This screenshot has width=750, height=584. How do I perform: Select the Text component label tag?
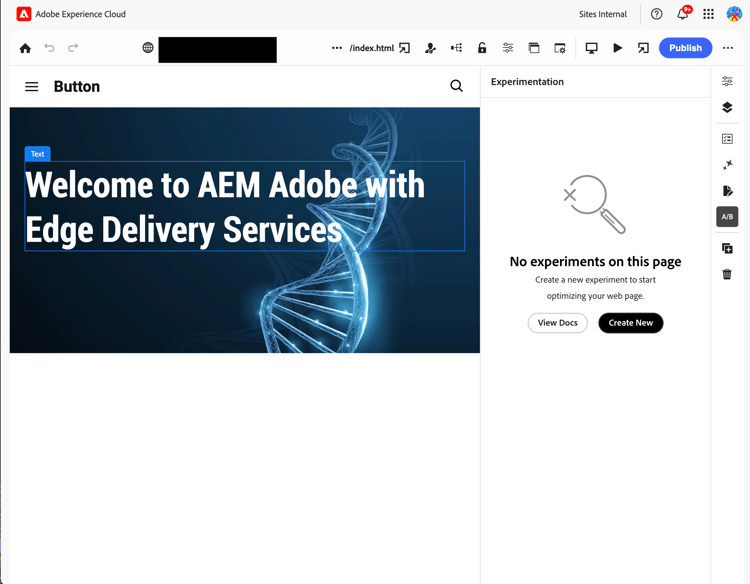(37, 154)
